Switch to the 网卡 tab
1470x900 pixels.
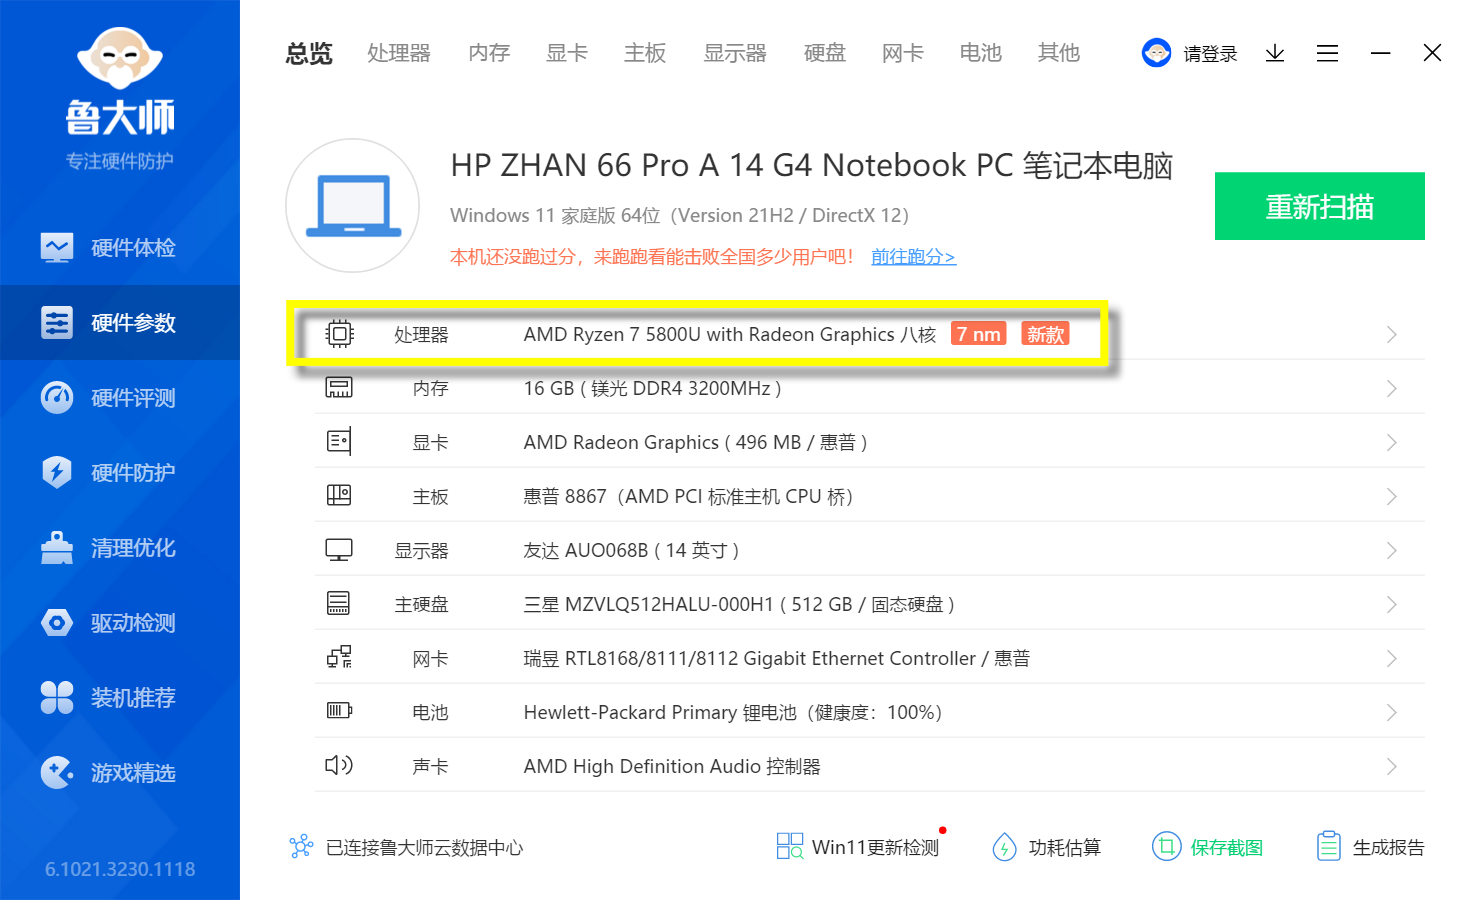(903, 53)
